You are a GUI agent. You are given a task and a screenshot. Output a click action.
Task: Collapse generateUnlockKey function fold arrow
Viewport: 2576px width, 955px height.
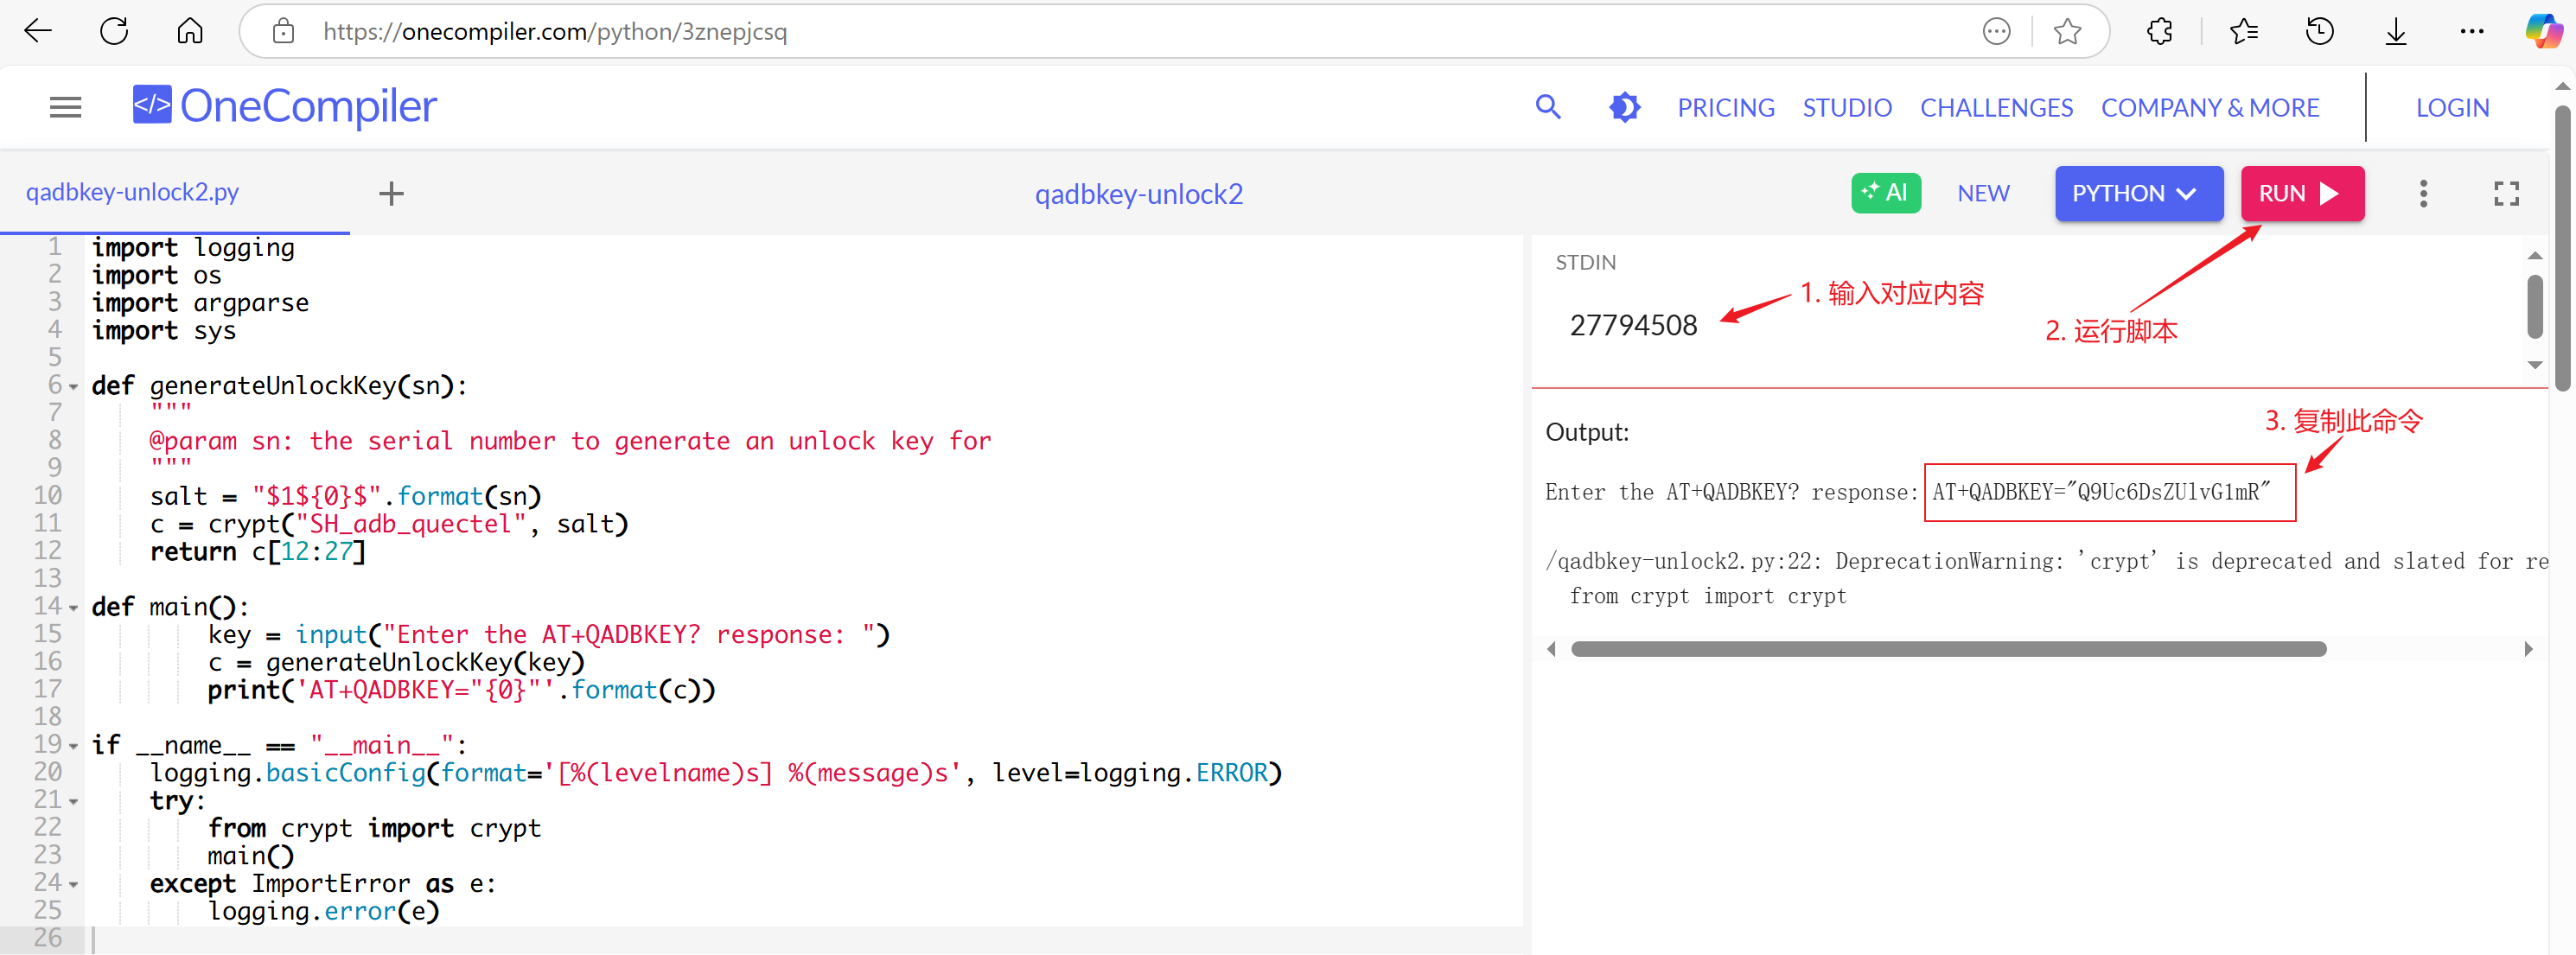pyautogui.click(x=74, y=387)
